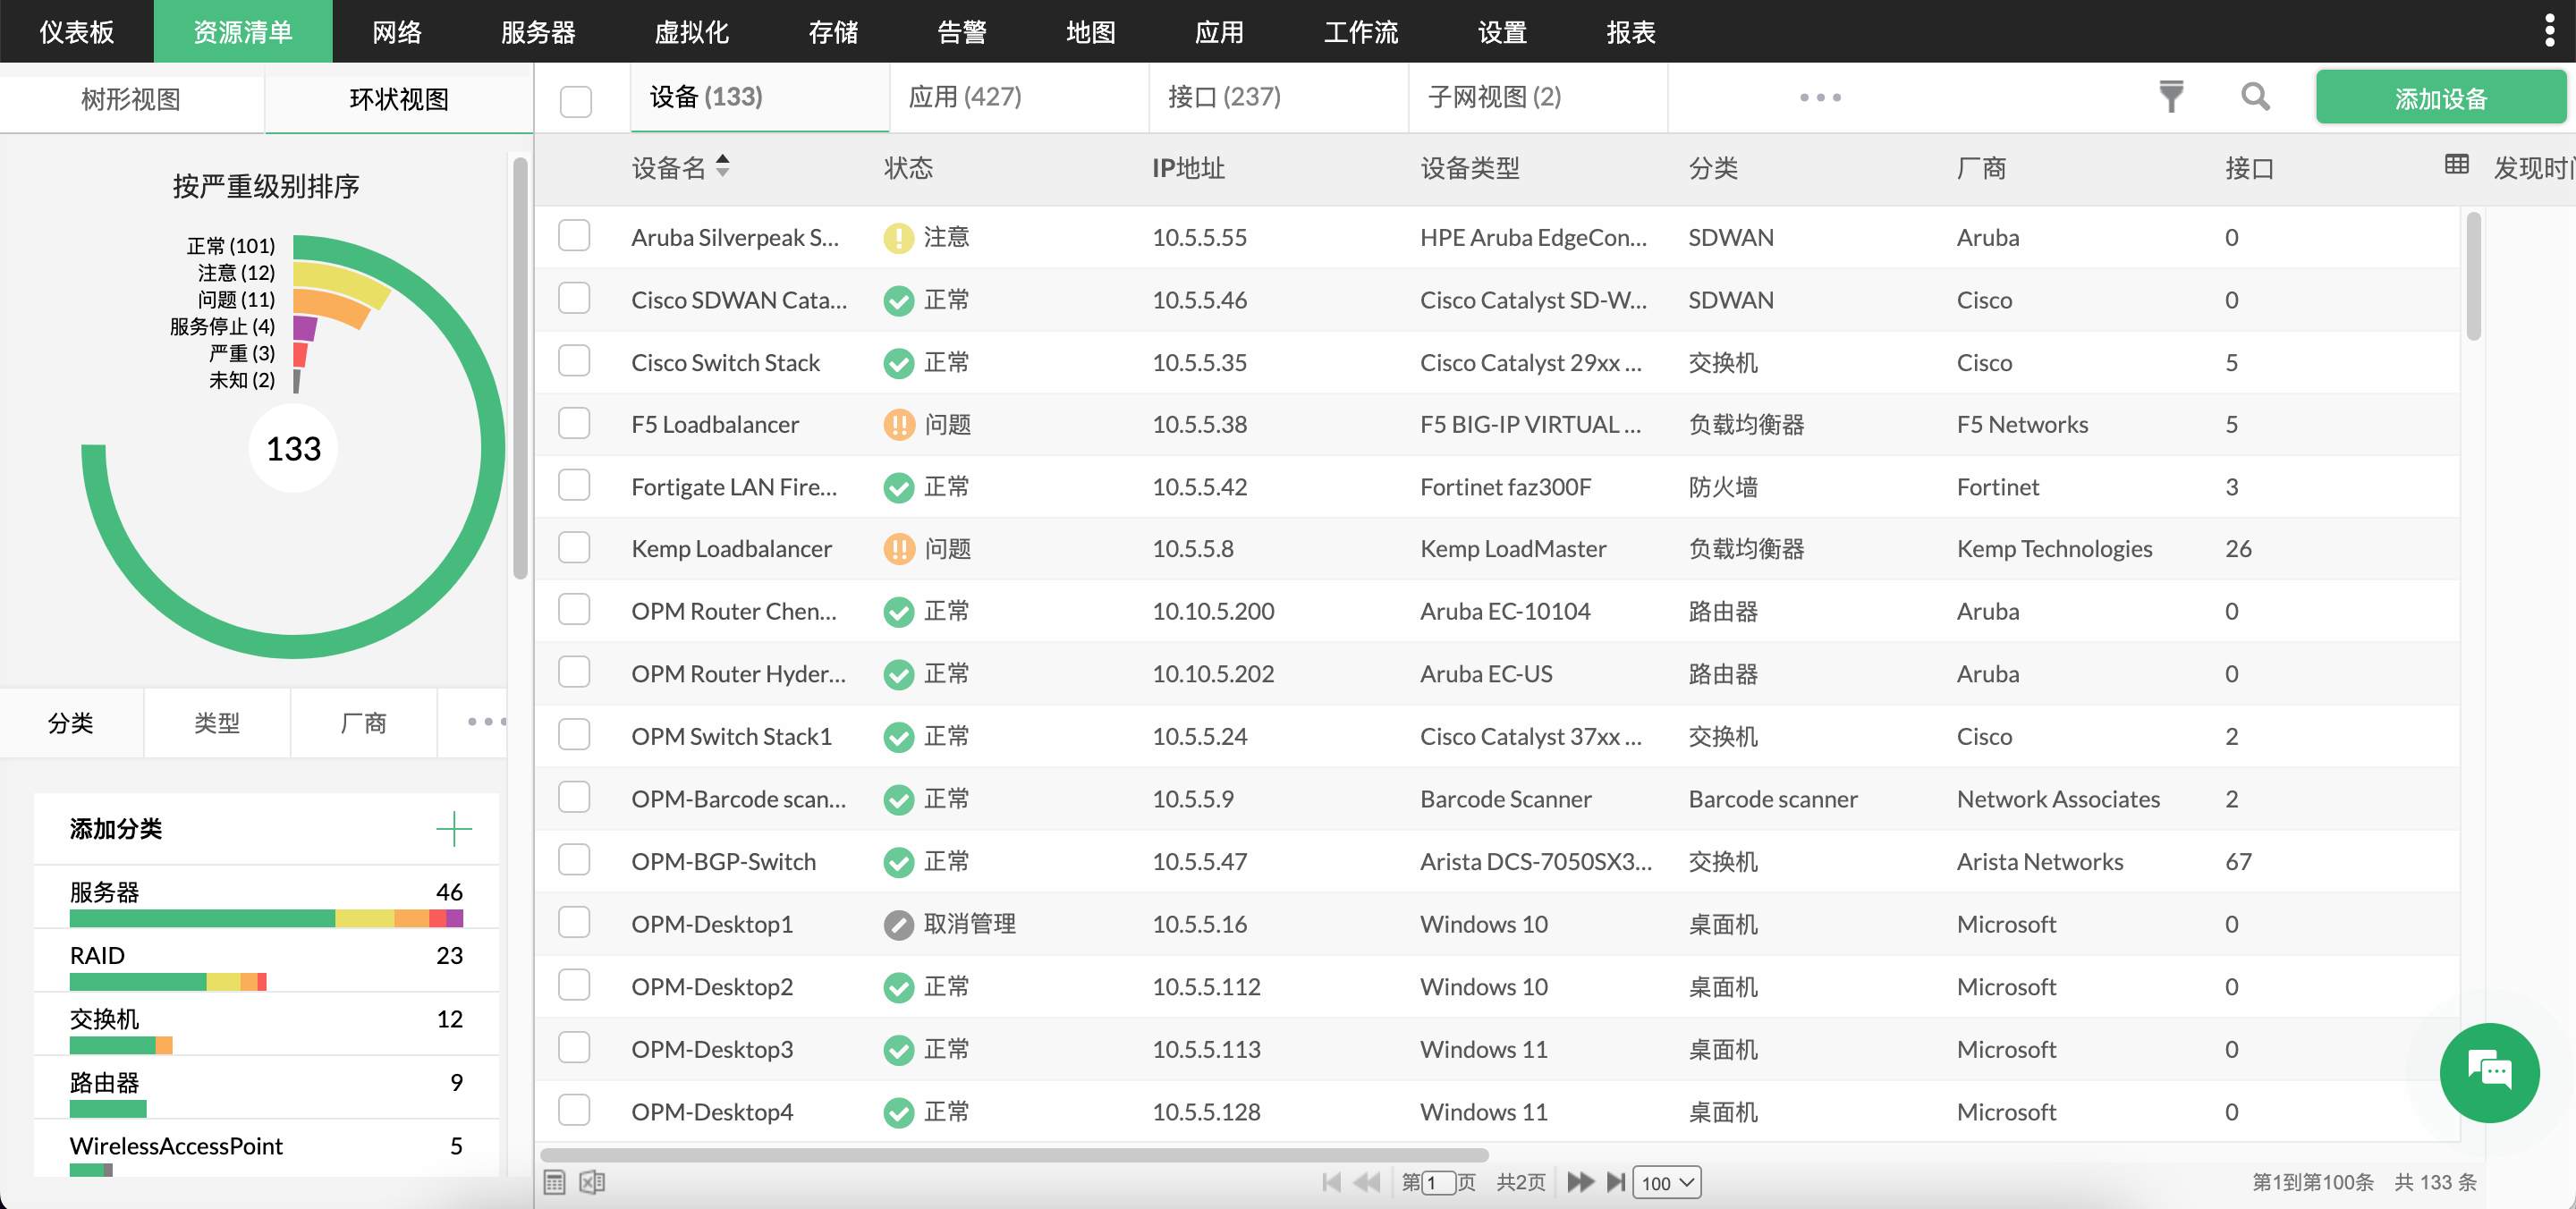Open the column chooser grid icon
Viewport: 2576px width, 1209px height.
(x=2457, y=165)
